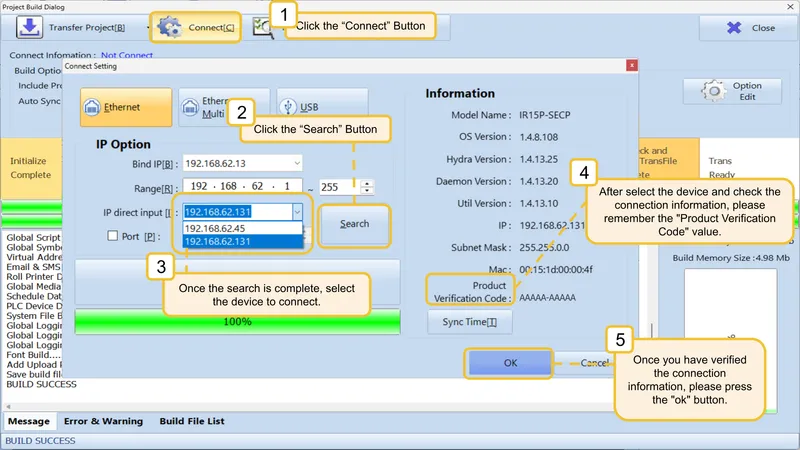Open the Build File List tab
800x450 pixels.
tap(192, 421)
